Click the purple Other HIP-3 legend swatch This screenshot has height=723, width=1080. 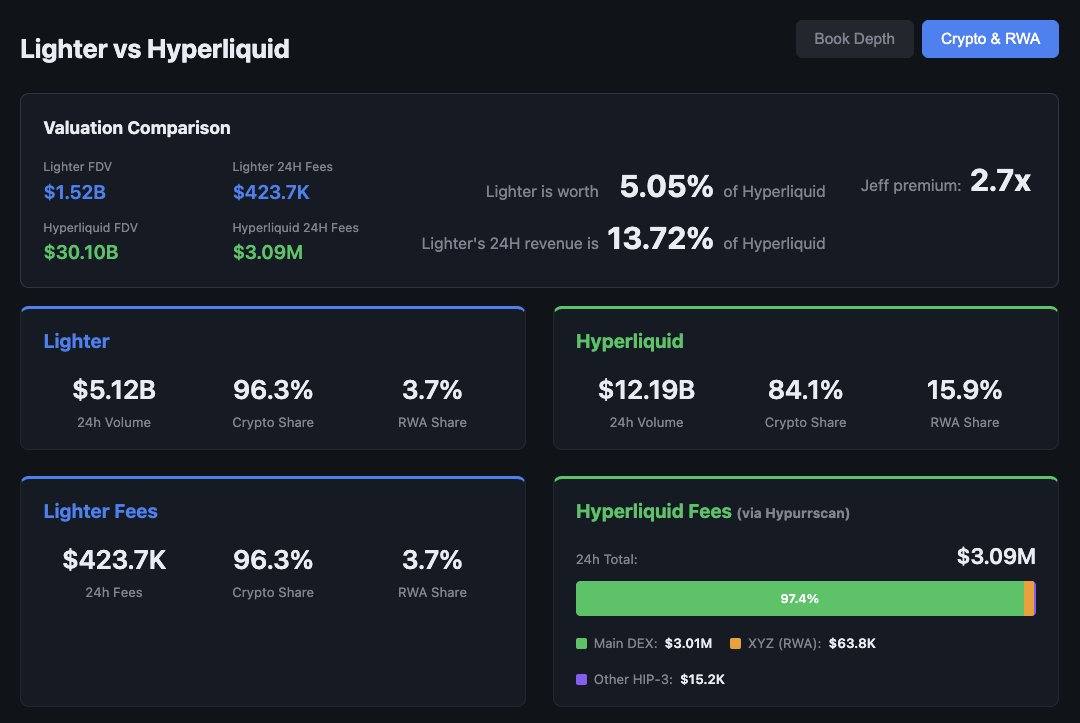[582, 680]
